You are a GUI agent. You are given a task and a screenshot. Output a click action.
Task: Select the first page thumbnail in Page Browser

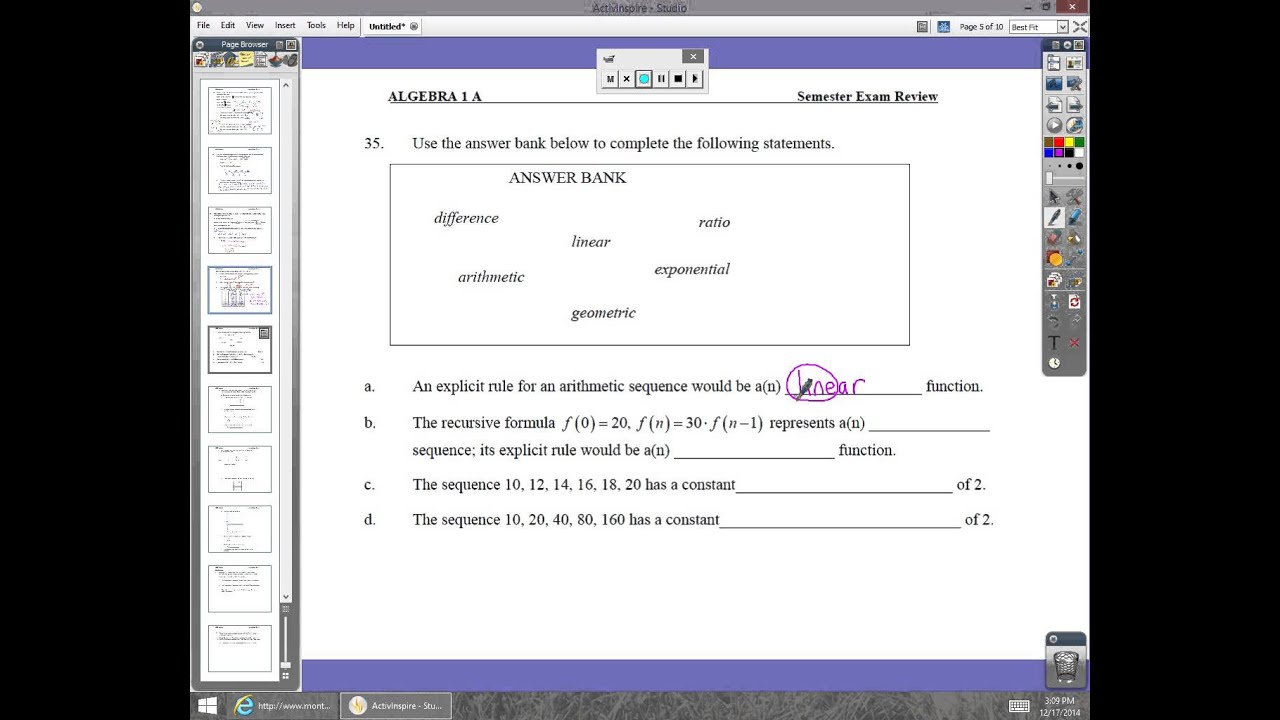(239, 109)
